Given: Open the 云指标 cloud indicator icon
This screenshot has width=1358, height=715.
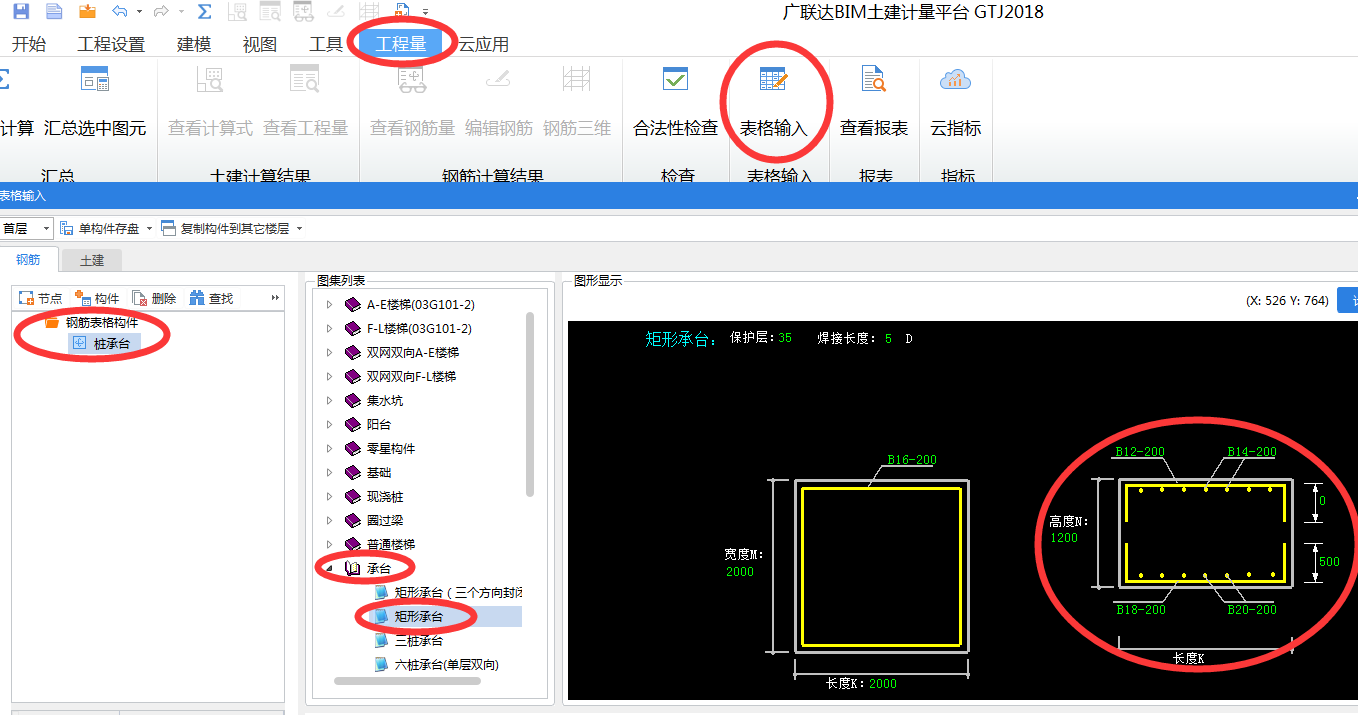Looking at the screenshot, I should pos(955,80).
